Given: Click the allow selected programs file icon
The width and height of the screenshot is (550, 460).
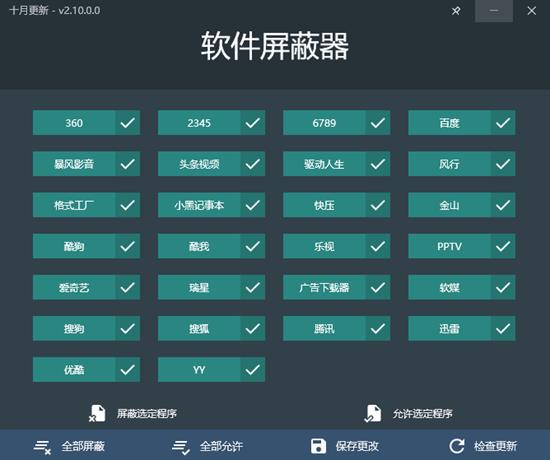Looking at the screenshot, I should (x=373, y=413).
